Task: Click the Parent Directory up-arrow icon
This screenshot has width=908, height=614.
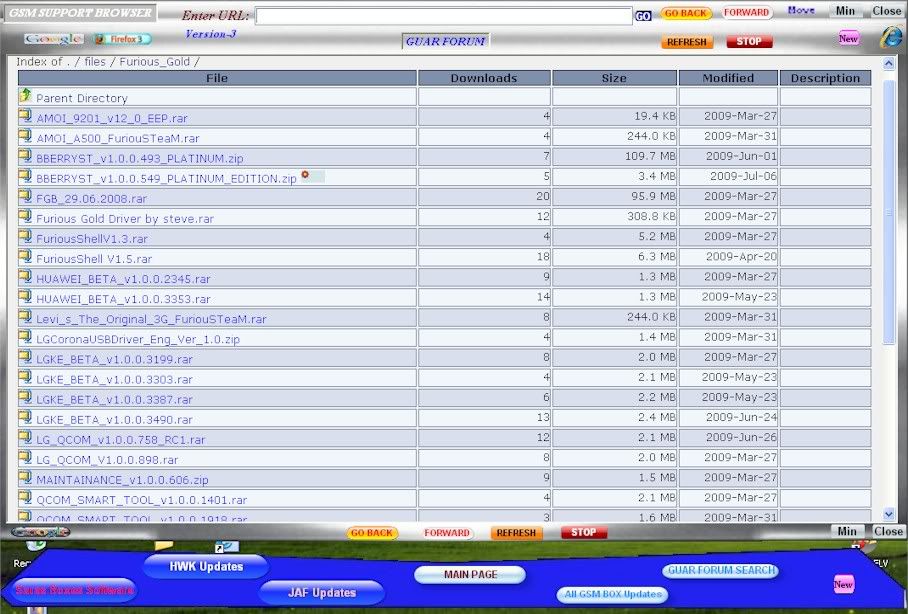Action: pos(25,95)
